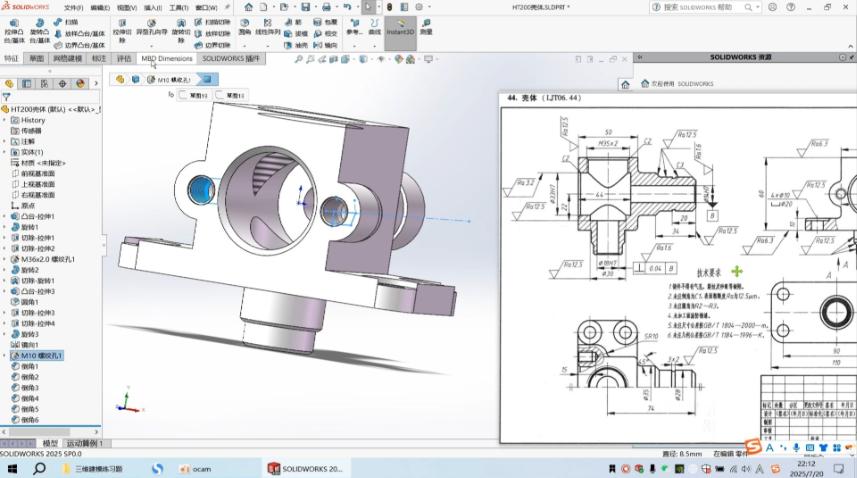Select the 旋转凸台/基体 revolve boss tool
857x478 pixels.
point(39,31)
